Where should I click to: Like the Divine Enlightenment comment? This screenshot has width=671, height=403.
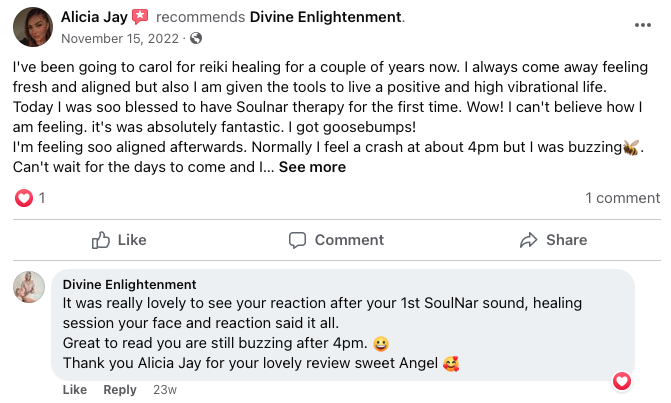click(x=74, y=390)
